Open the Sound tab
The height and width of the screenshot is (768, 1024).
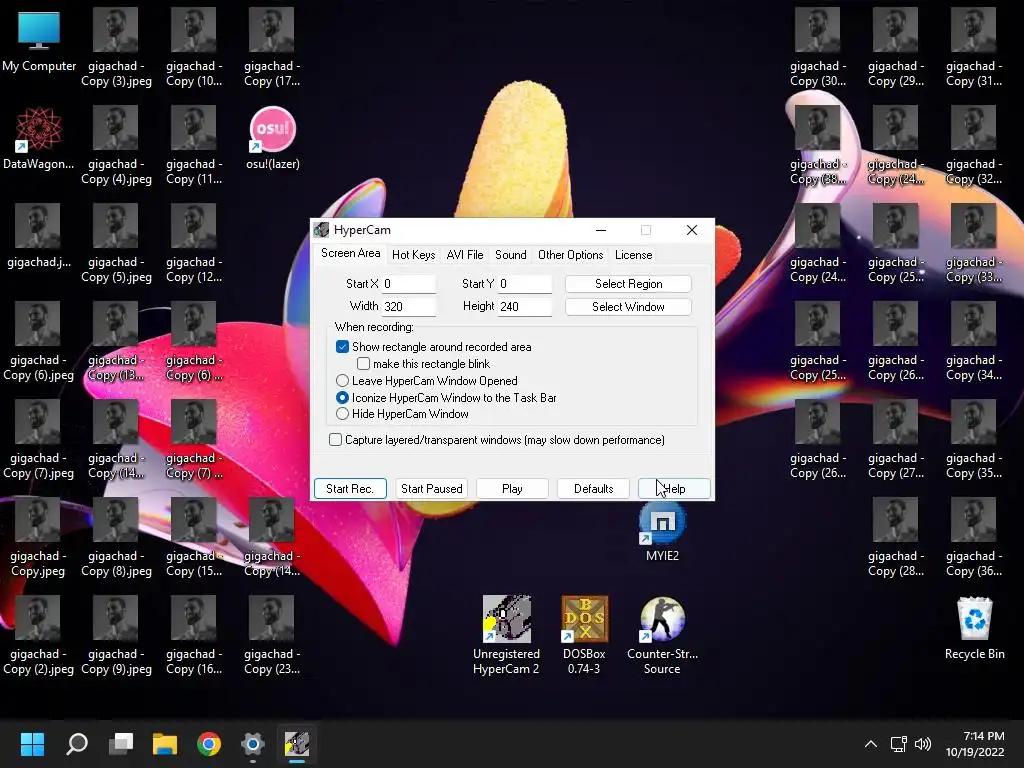coord(511,255)
